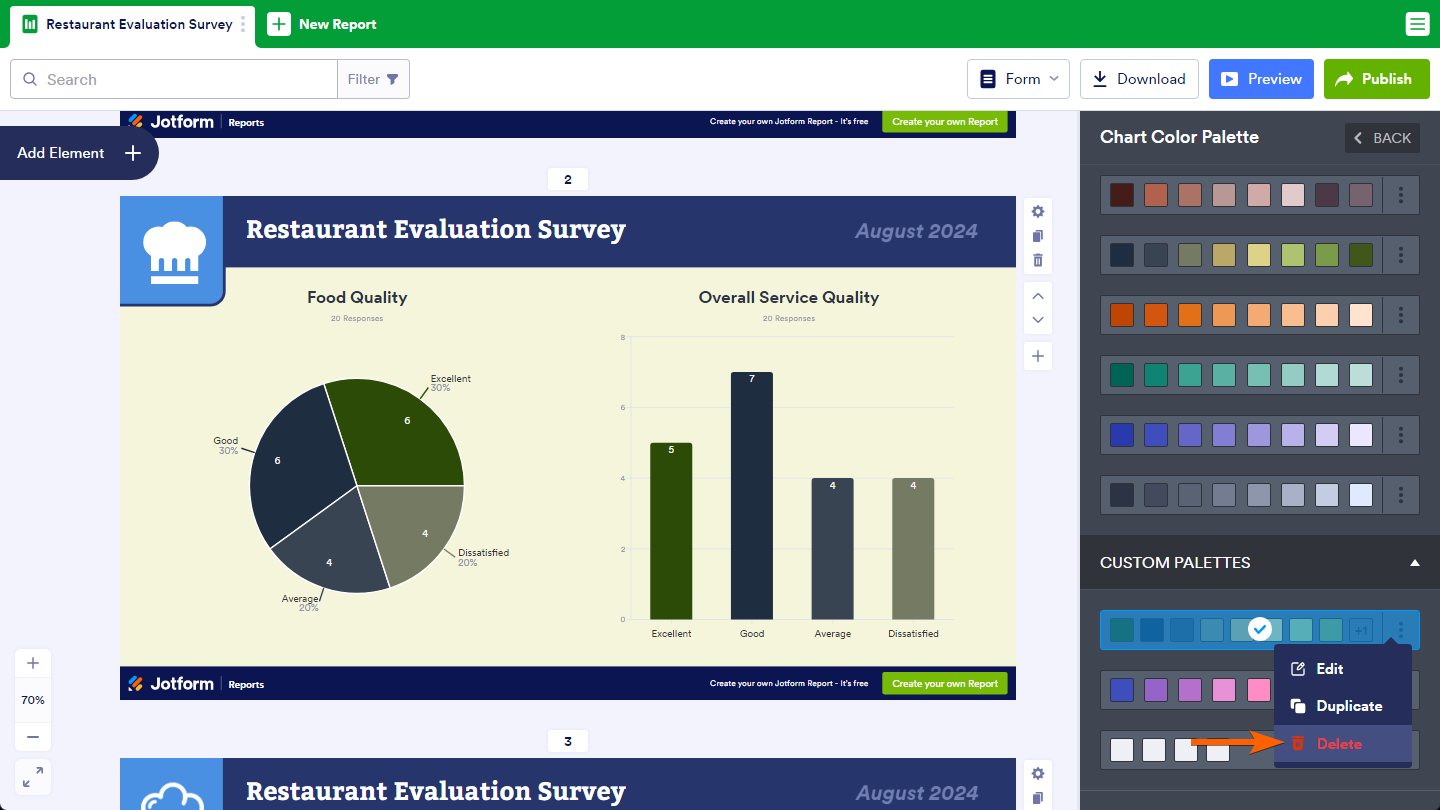Image resolution: width=1440 pixels, height=810 pixels.
Task: Select Edit in the palette context menu
Action: coord(1329,669)
